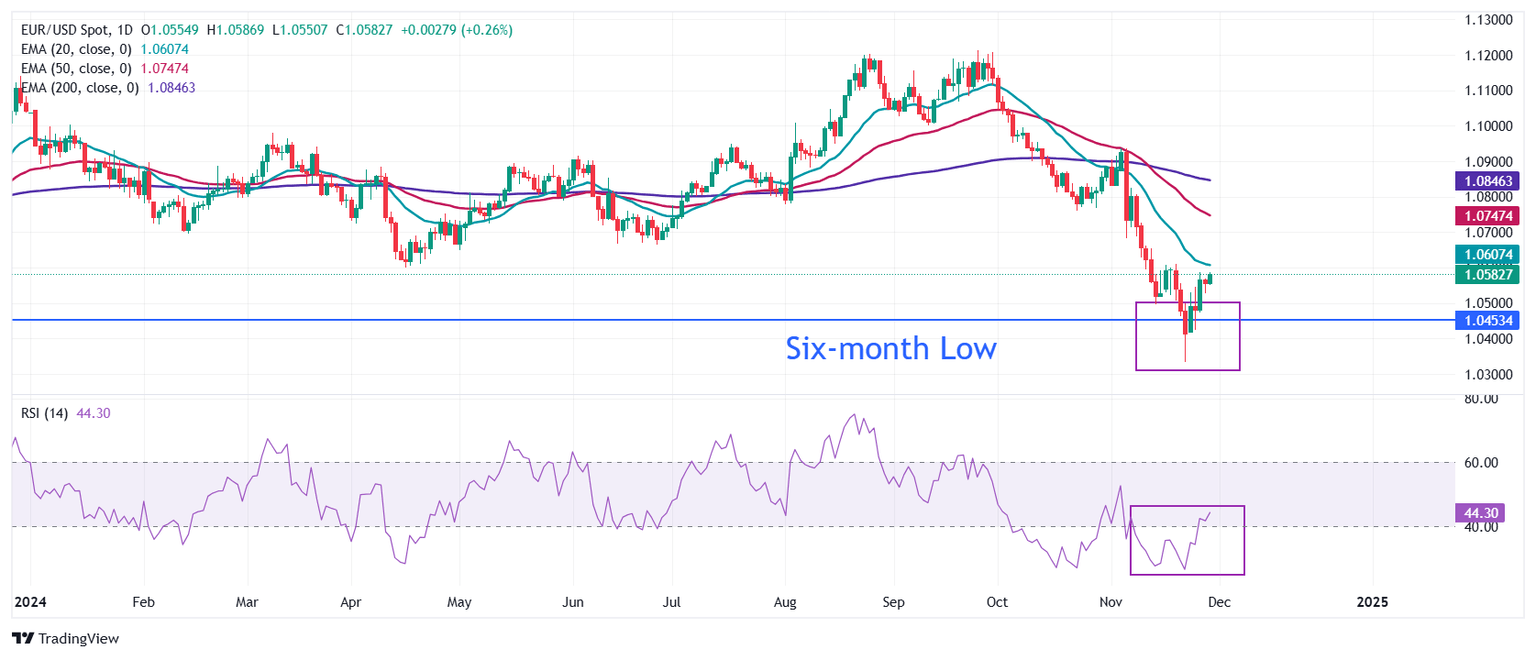Open the EMA (20, close, 0) legend
Viewport: 1536px width, 658px height.
pyautogui.click(x=76, y=49)
